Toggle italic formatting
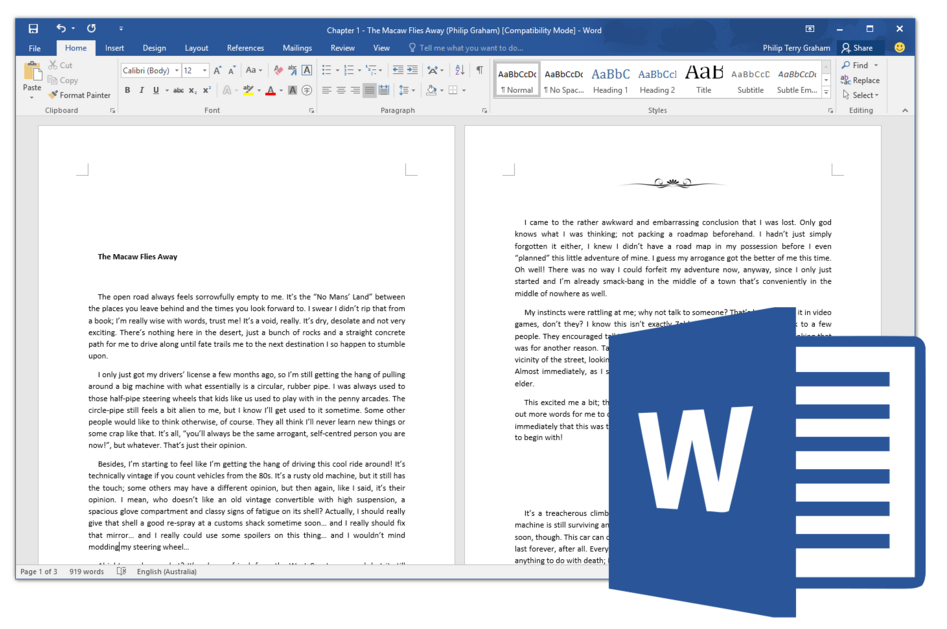Image resolution: width=947 pixels, height=629 pixels. coord(142,89)
